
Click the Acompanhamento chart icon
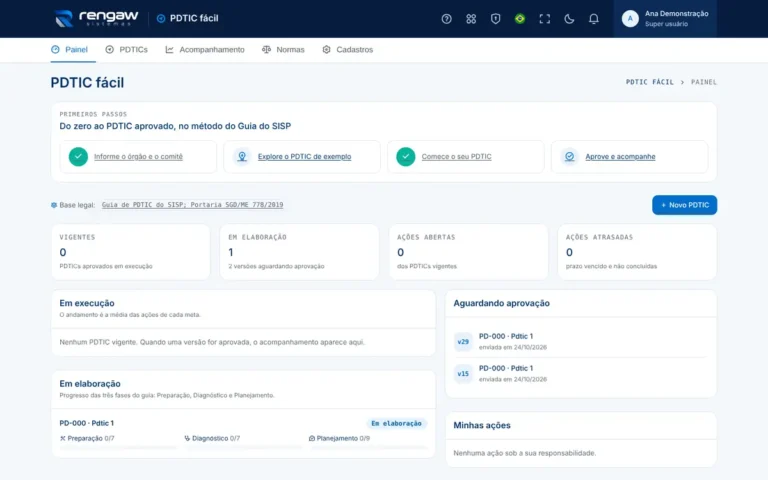(x=169, y=49)
